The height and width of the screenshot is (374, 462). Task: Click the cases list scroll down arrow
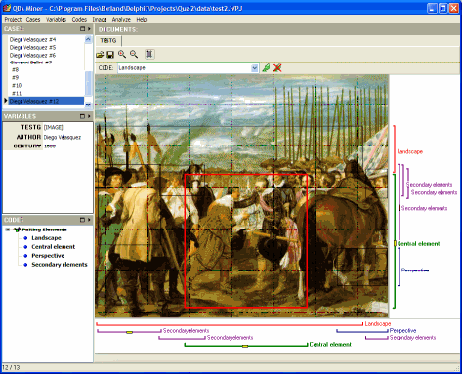click(88, 104)
